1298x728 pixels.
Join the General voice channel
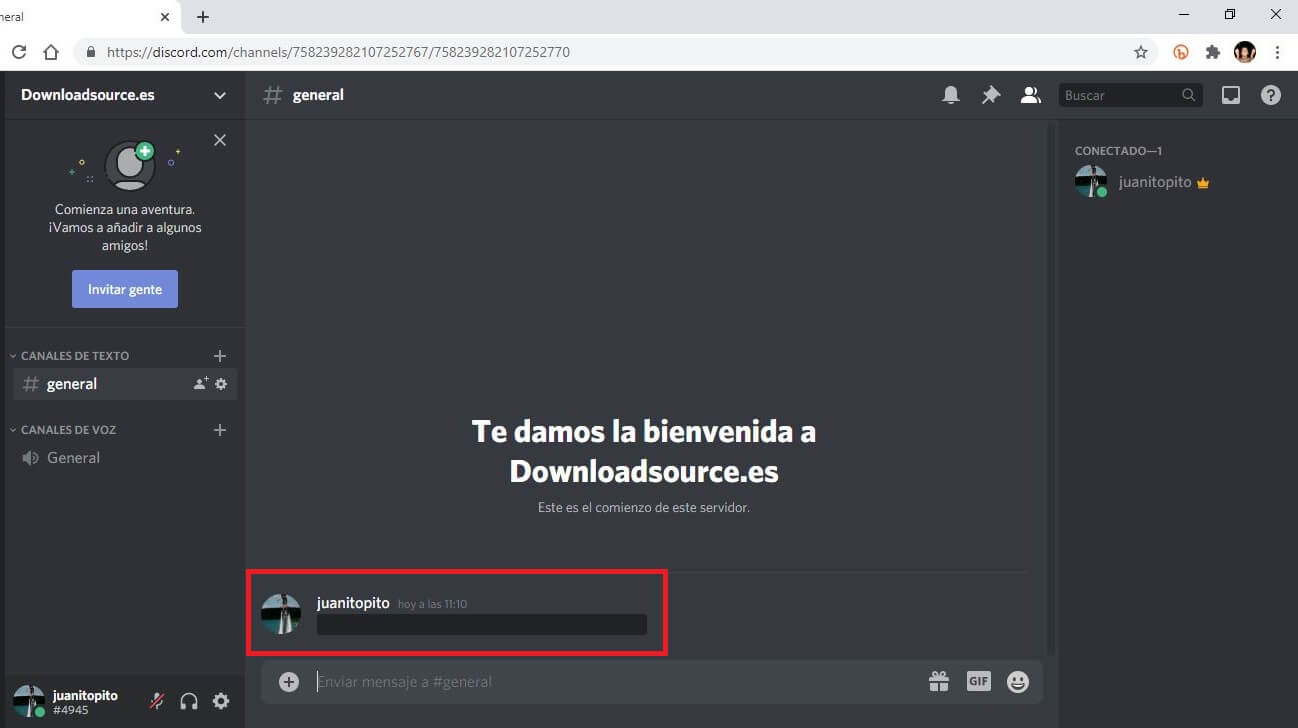124,458
